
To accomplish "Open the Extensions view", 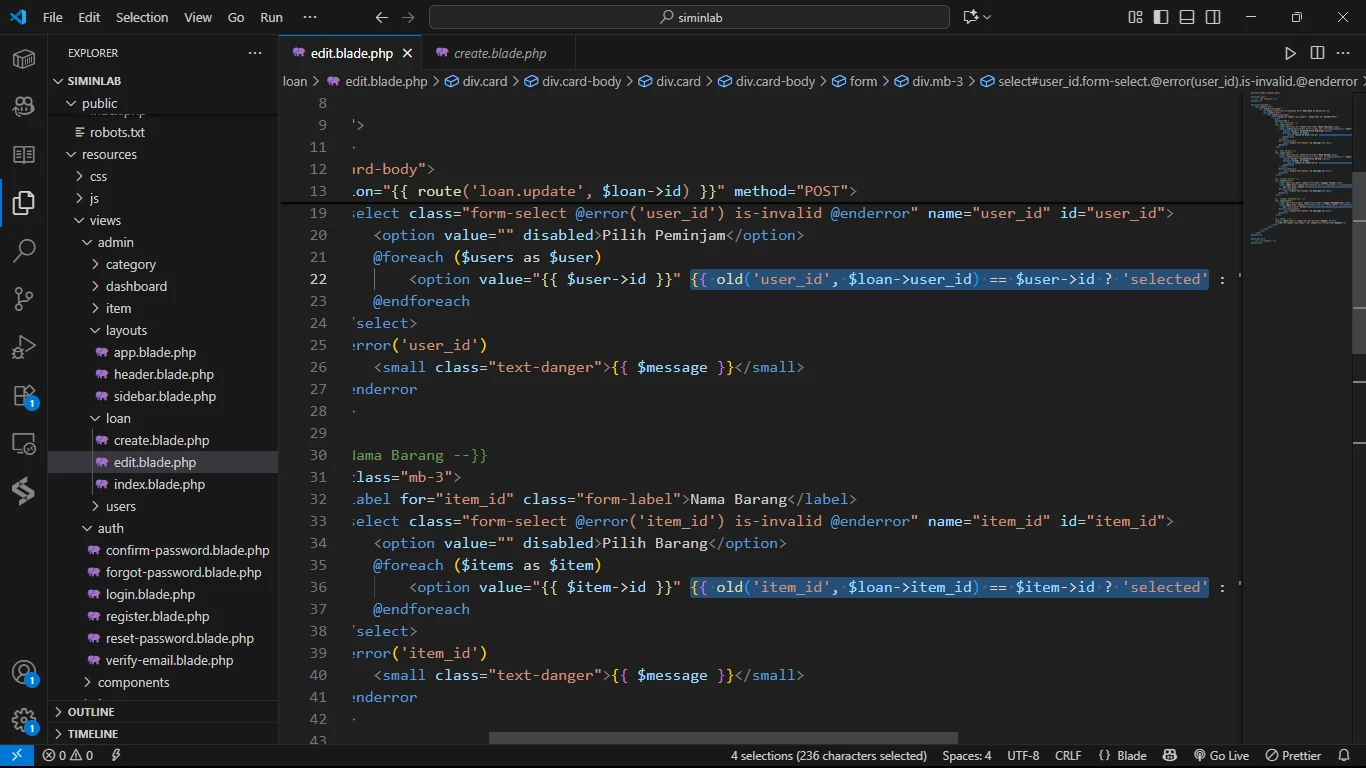I will 24,396.
